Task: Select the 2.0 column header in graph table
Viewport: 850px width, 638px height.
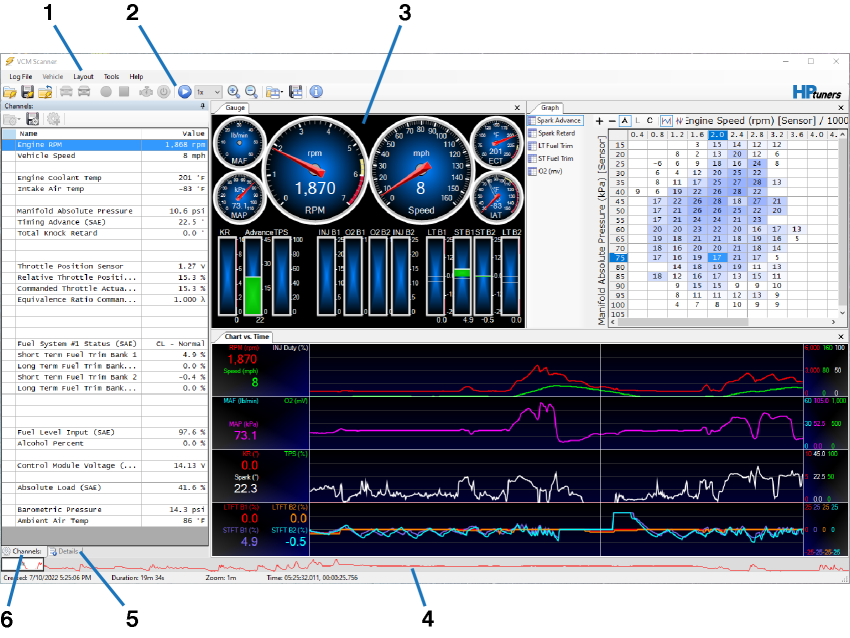Action: click(x=717, y=134)
